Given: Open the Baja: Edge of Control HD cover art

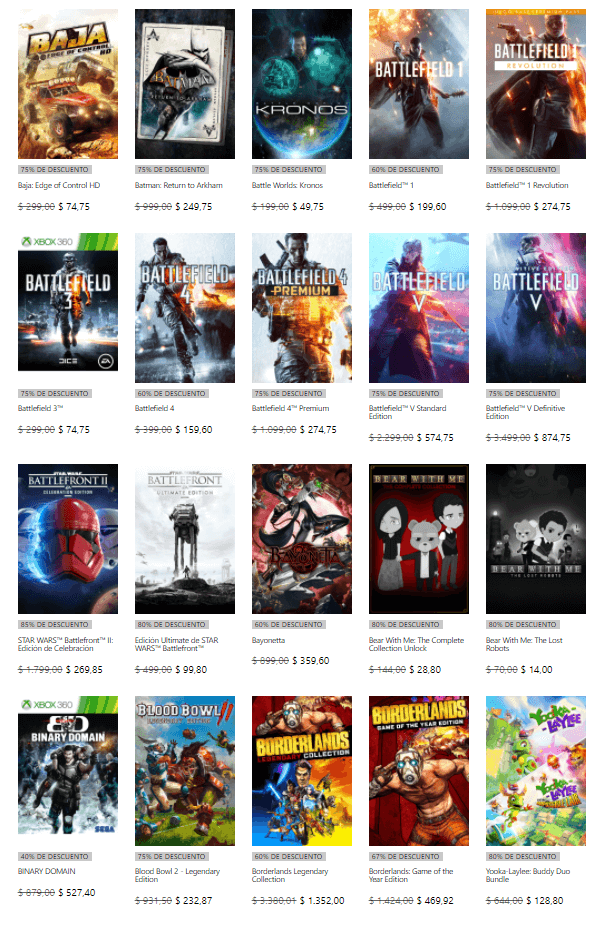Looking at the screenshot, I should point(68,84).
